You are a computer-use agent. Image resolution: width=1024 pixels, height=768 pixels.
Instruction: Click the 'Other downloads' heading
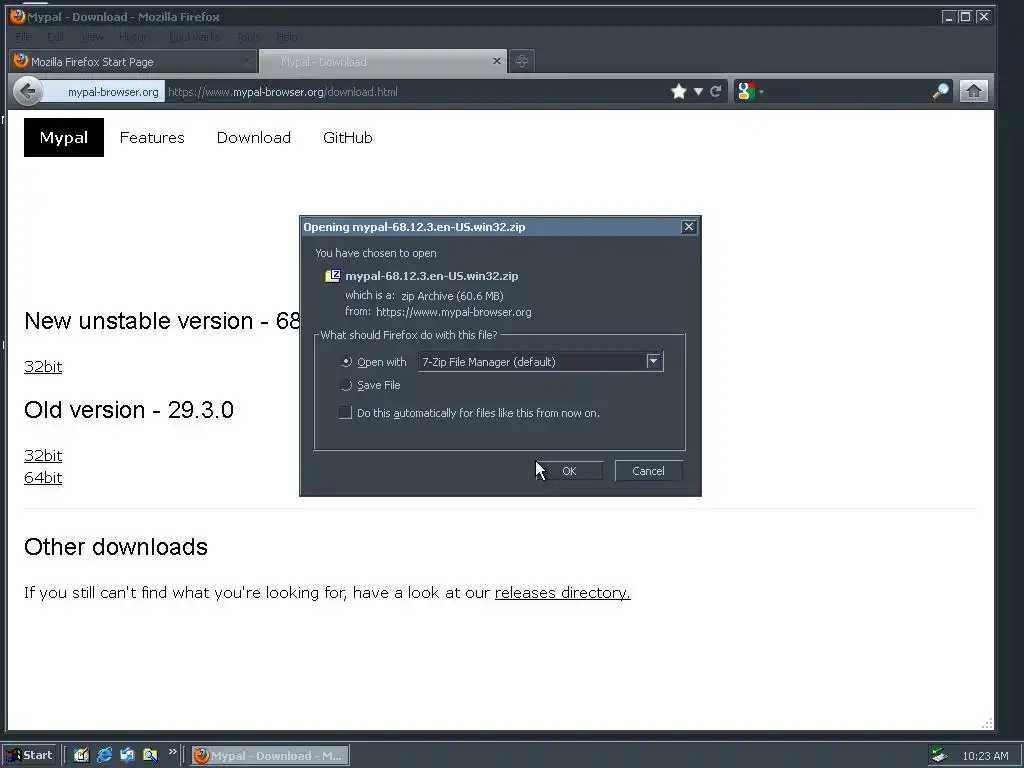click(x=116, y=547)
